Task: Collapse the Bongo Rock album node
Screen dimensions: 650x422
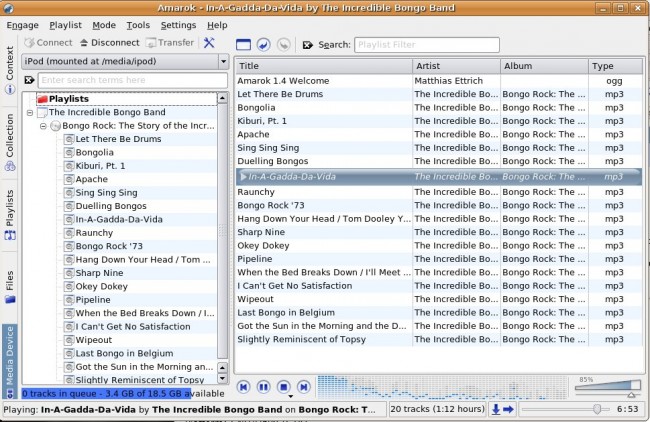Action: [x=43, y=126]
